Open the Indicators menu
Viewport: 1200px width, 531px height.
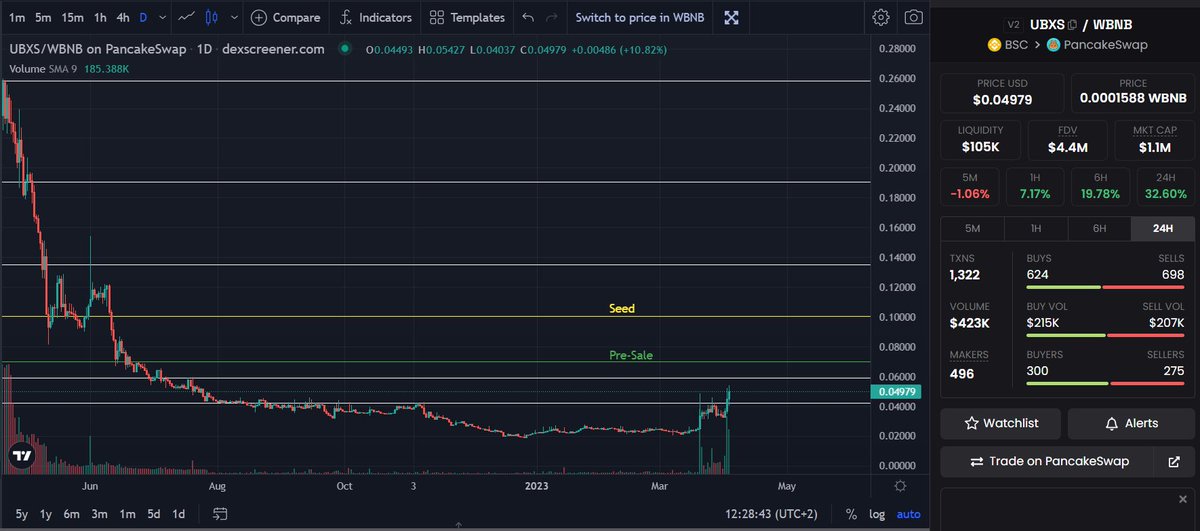(376, 17)
